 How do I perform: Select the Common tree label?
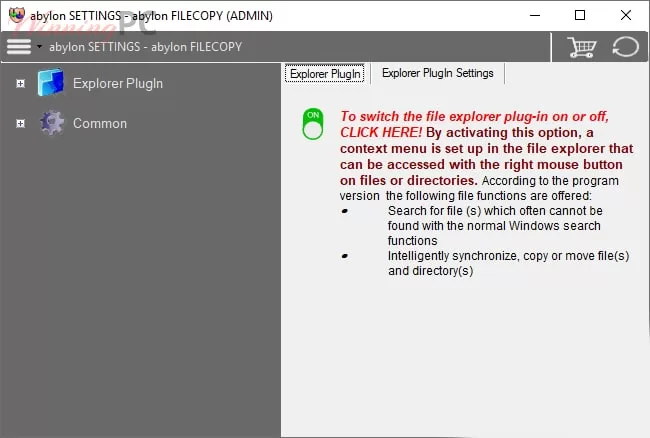[100, 123]
